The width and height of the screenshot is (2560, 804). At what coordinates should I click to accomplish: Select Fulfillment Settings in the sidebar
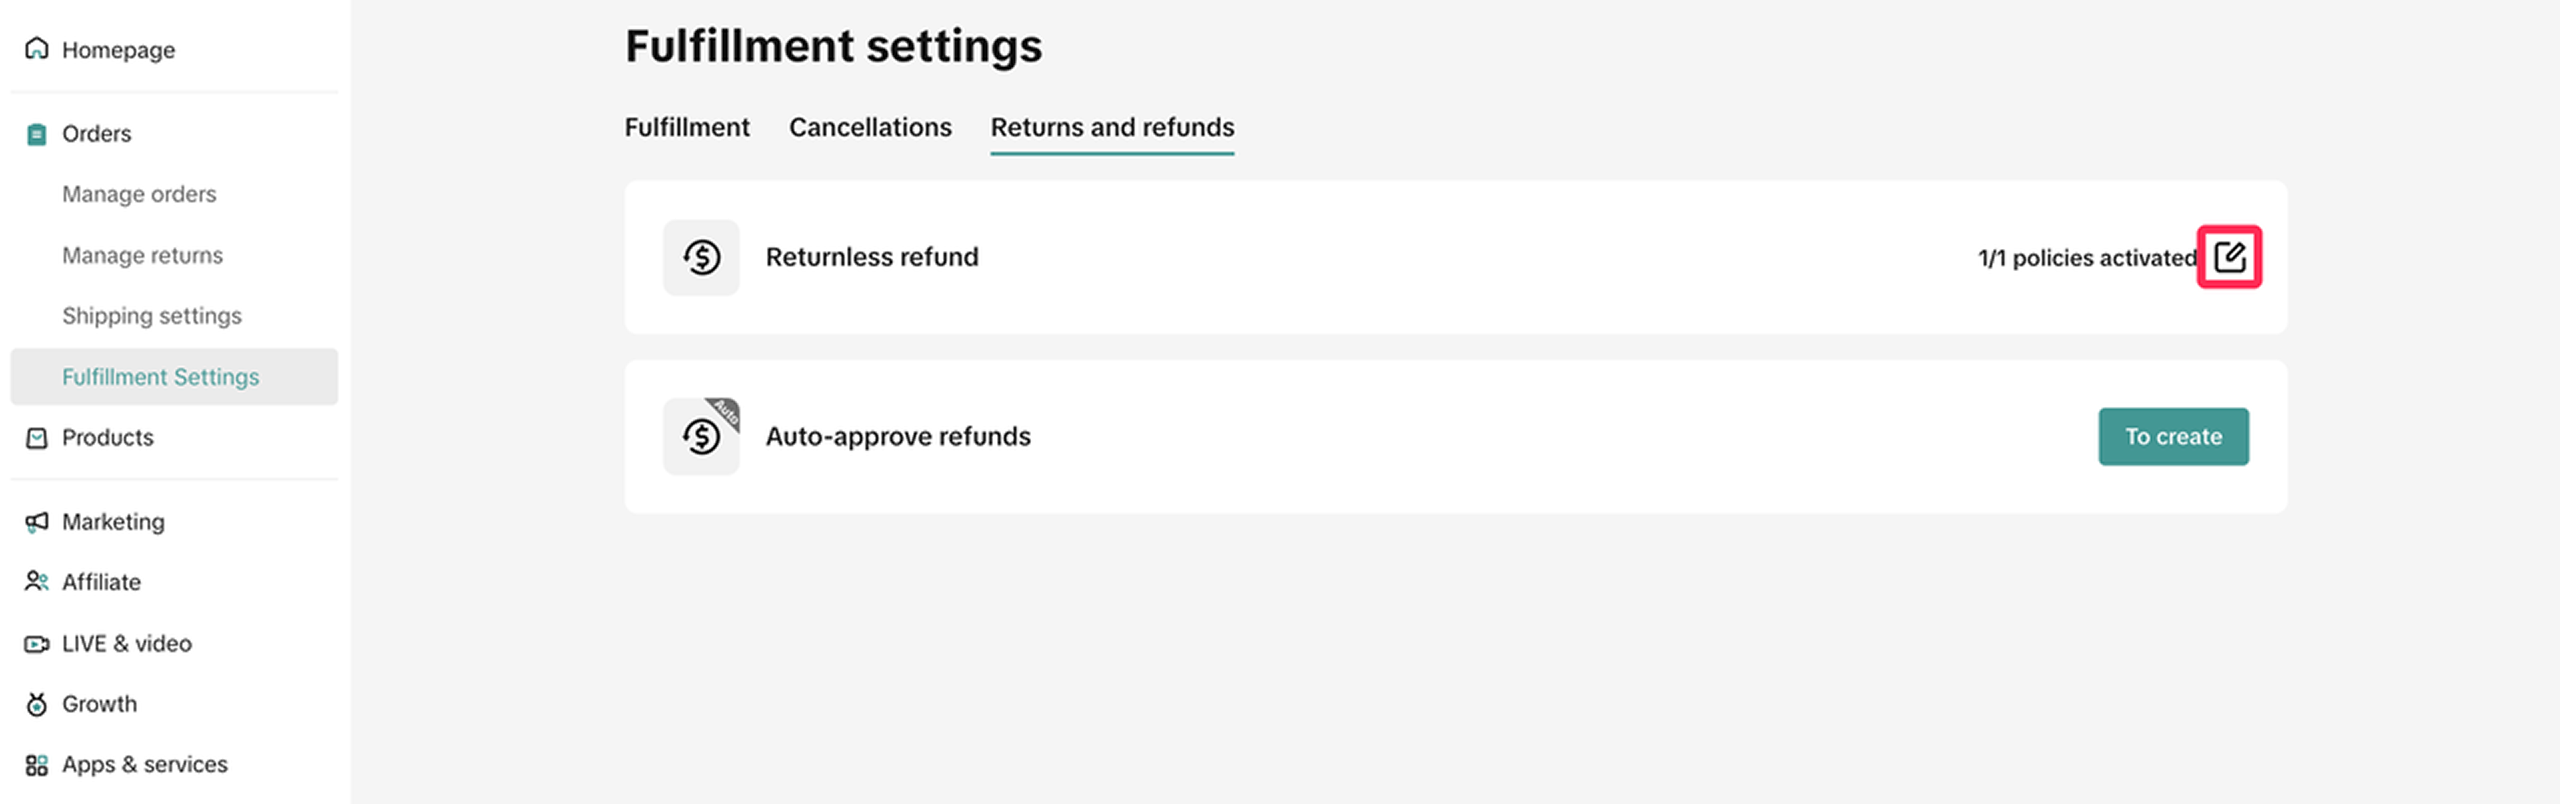pyautogui.click(x=161, y=377)
